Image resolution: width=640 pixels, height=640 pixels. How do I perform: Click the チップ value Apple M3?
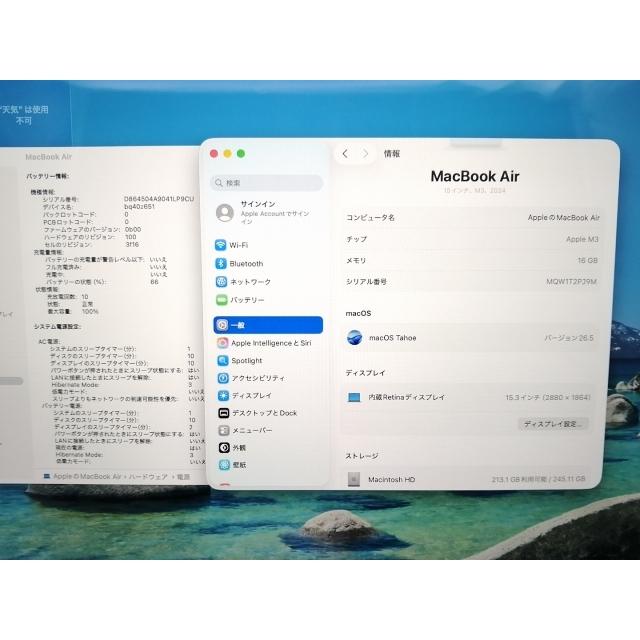pos(582,239)
